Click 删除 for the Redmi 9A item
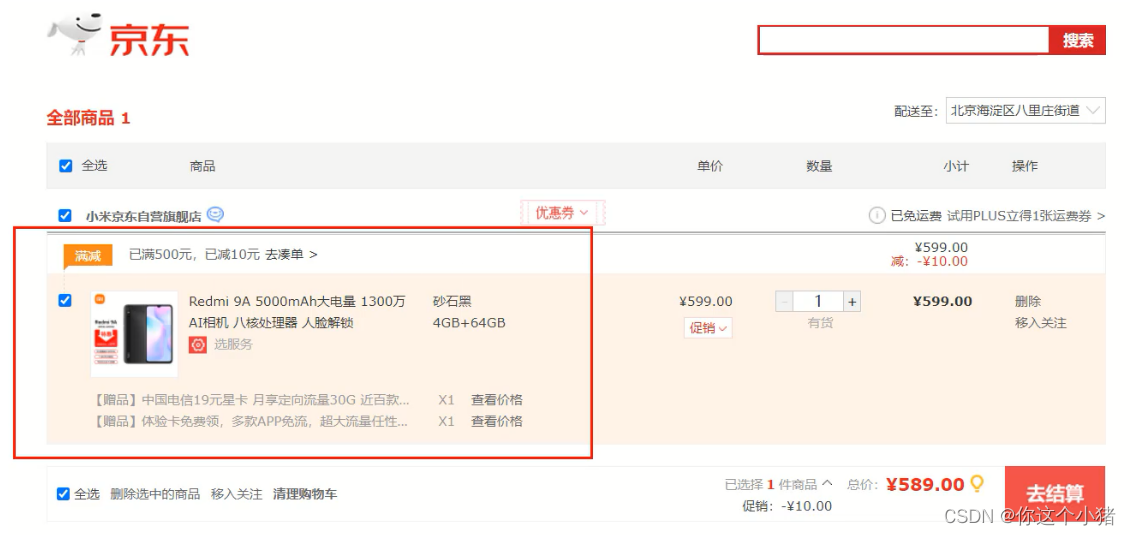Screen dimensions: 1131x535 (1028, 301)
